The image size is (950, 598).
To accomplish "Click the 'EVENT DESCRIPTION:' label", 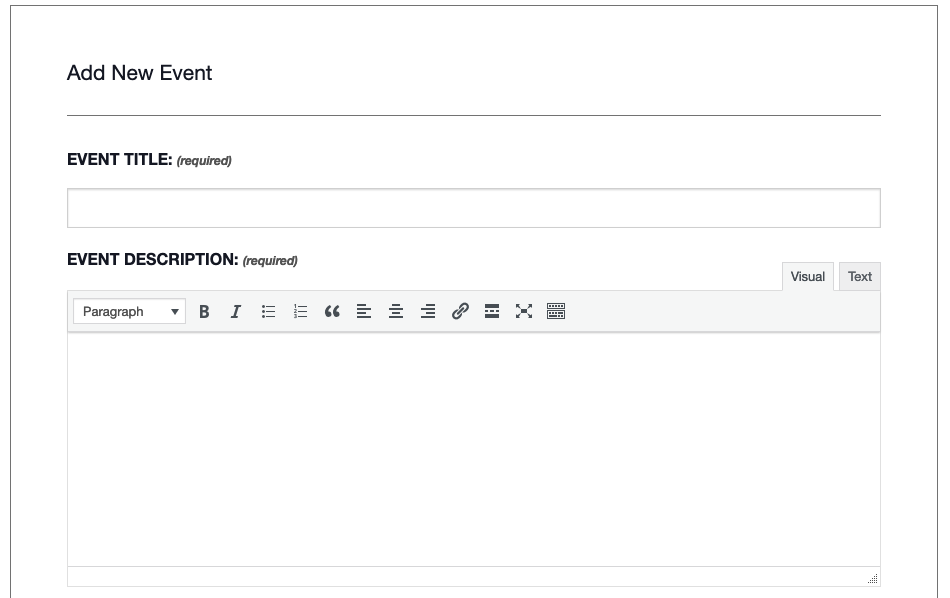I will [153, 259].
